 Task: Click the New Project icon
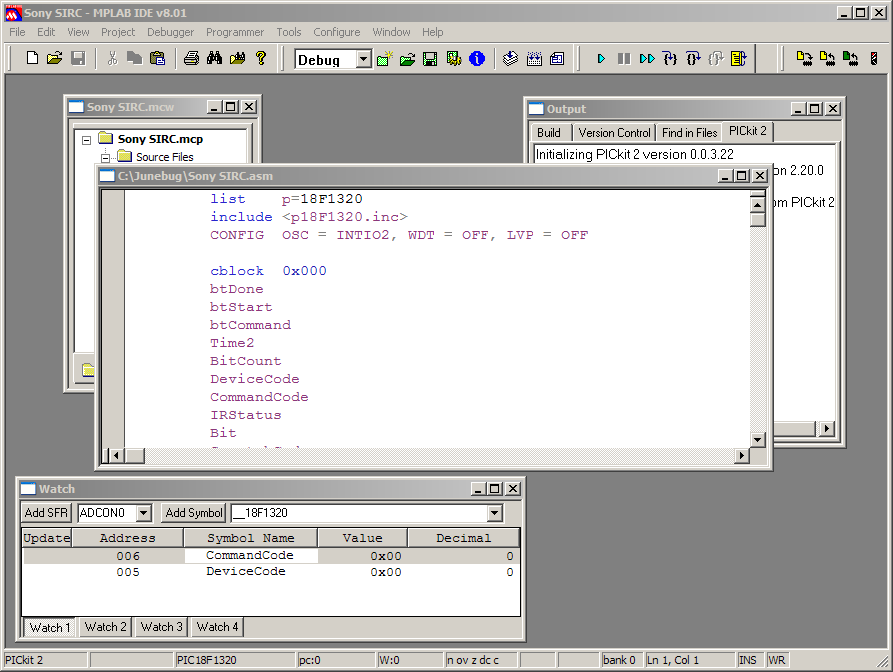pyautogui.click(x=385, y=59)
